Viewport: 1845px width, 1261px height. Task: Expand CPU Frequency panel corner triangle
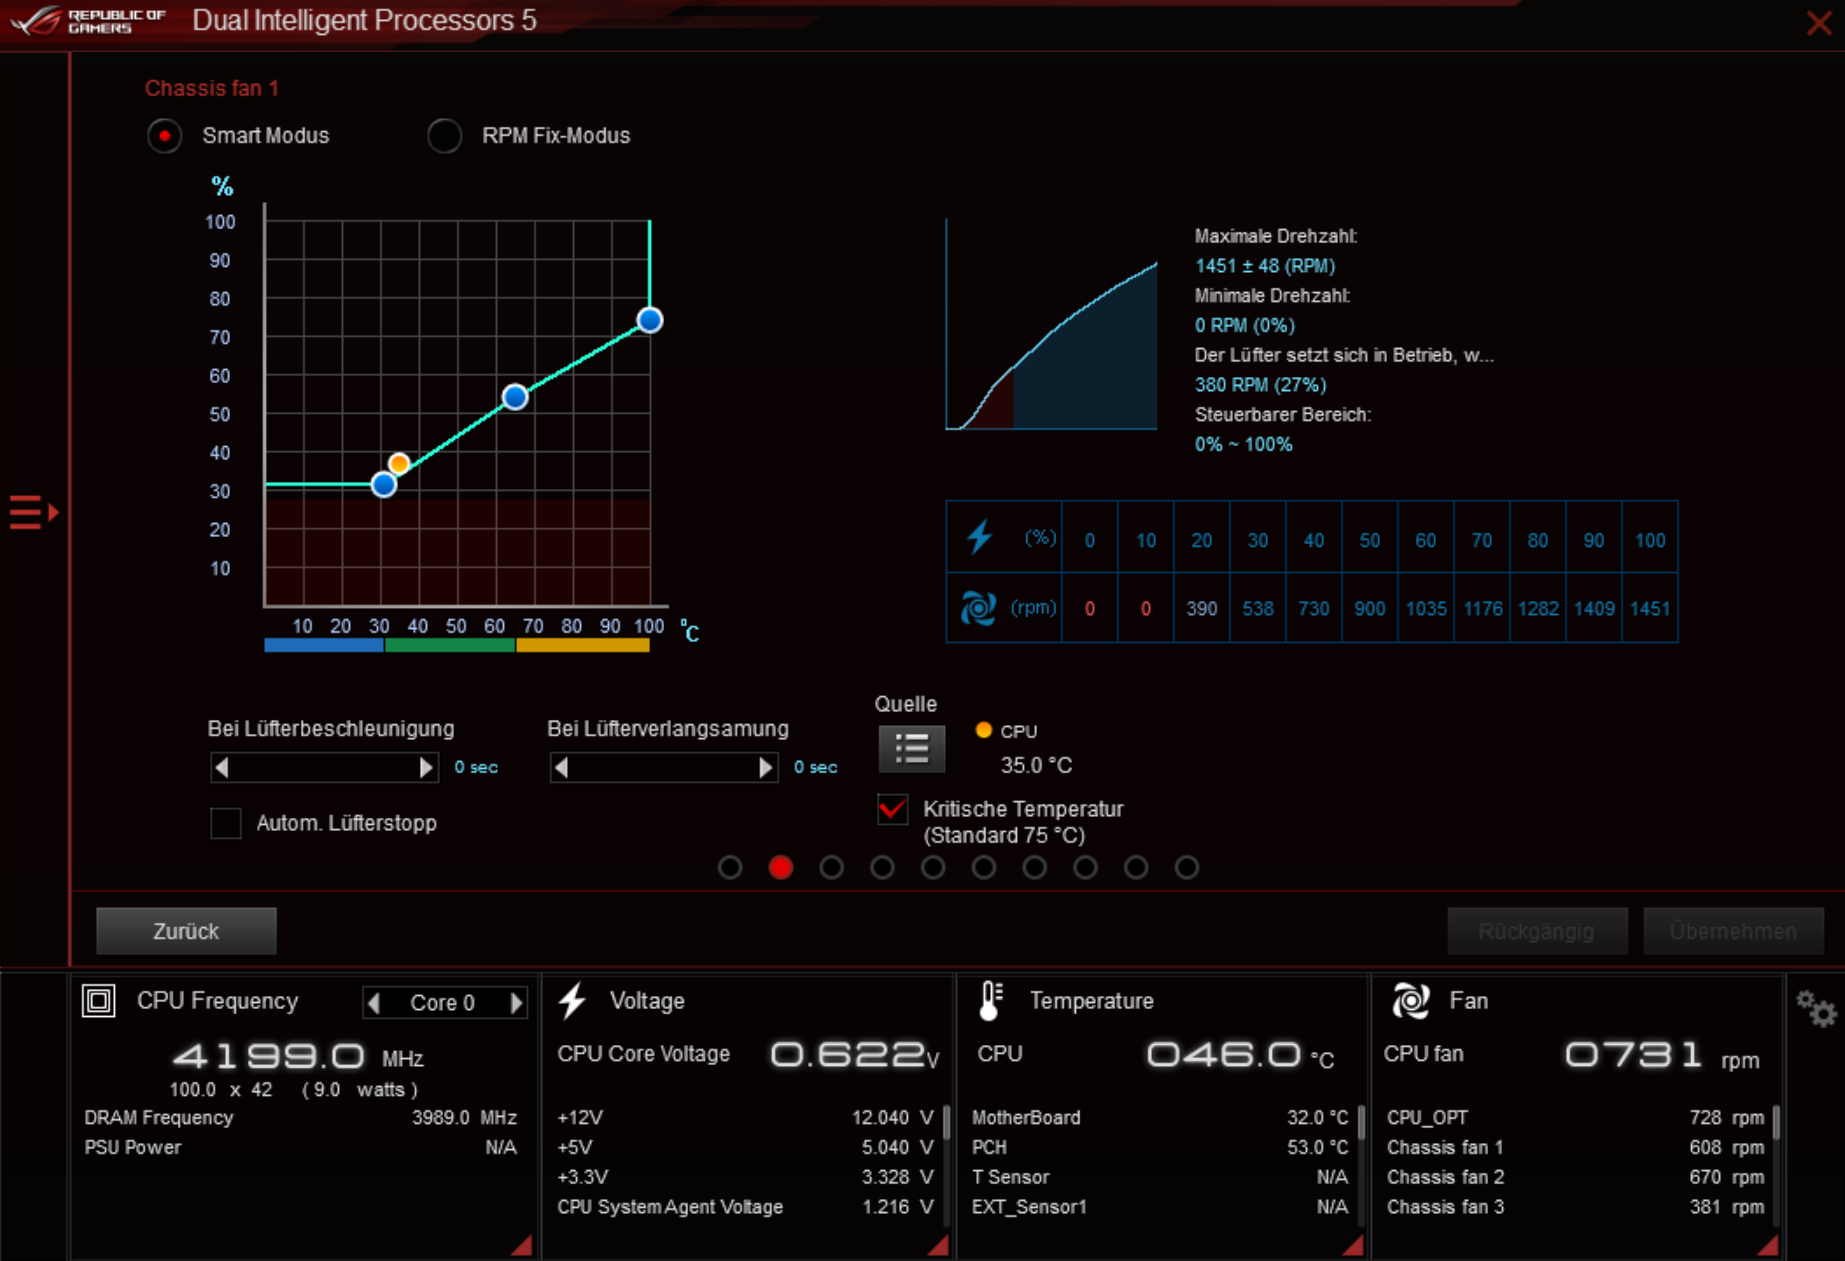coord(521,1245)
